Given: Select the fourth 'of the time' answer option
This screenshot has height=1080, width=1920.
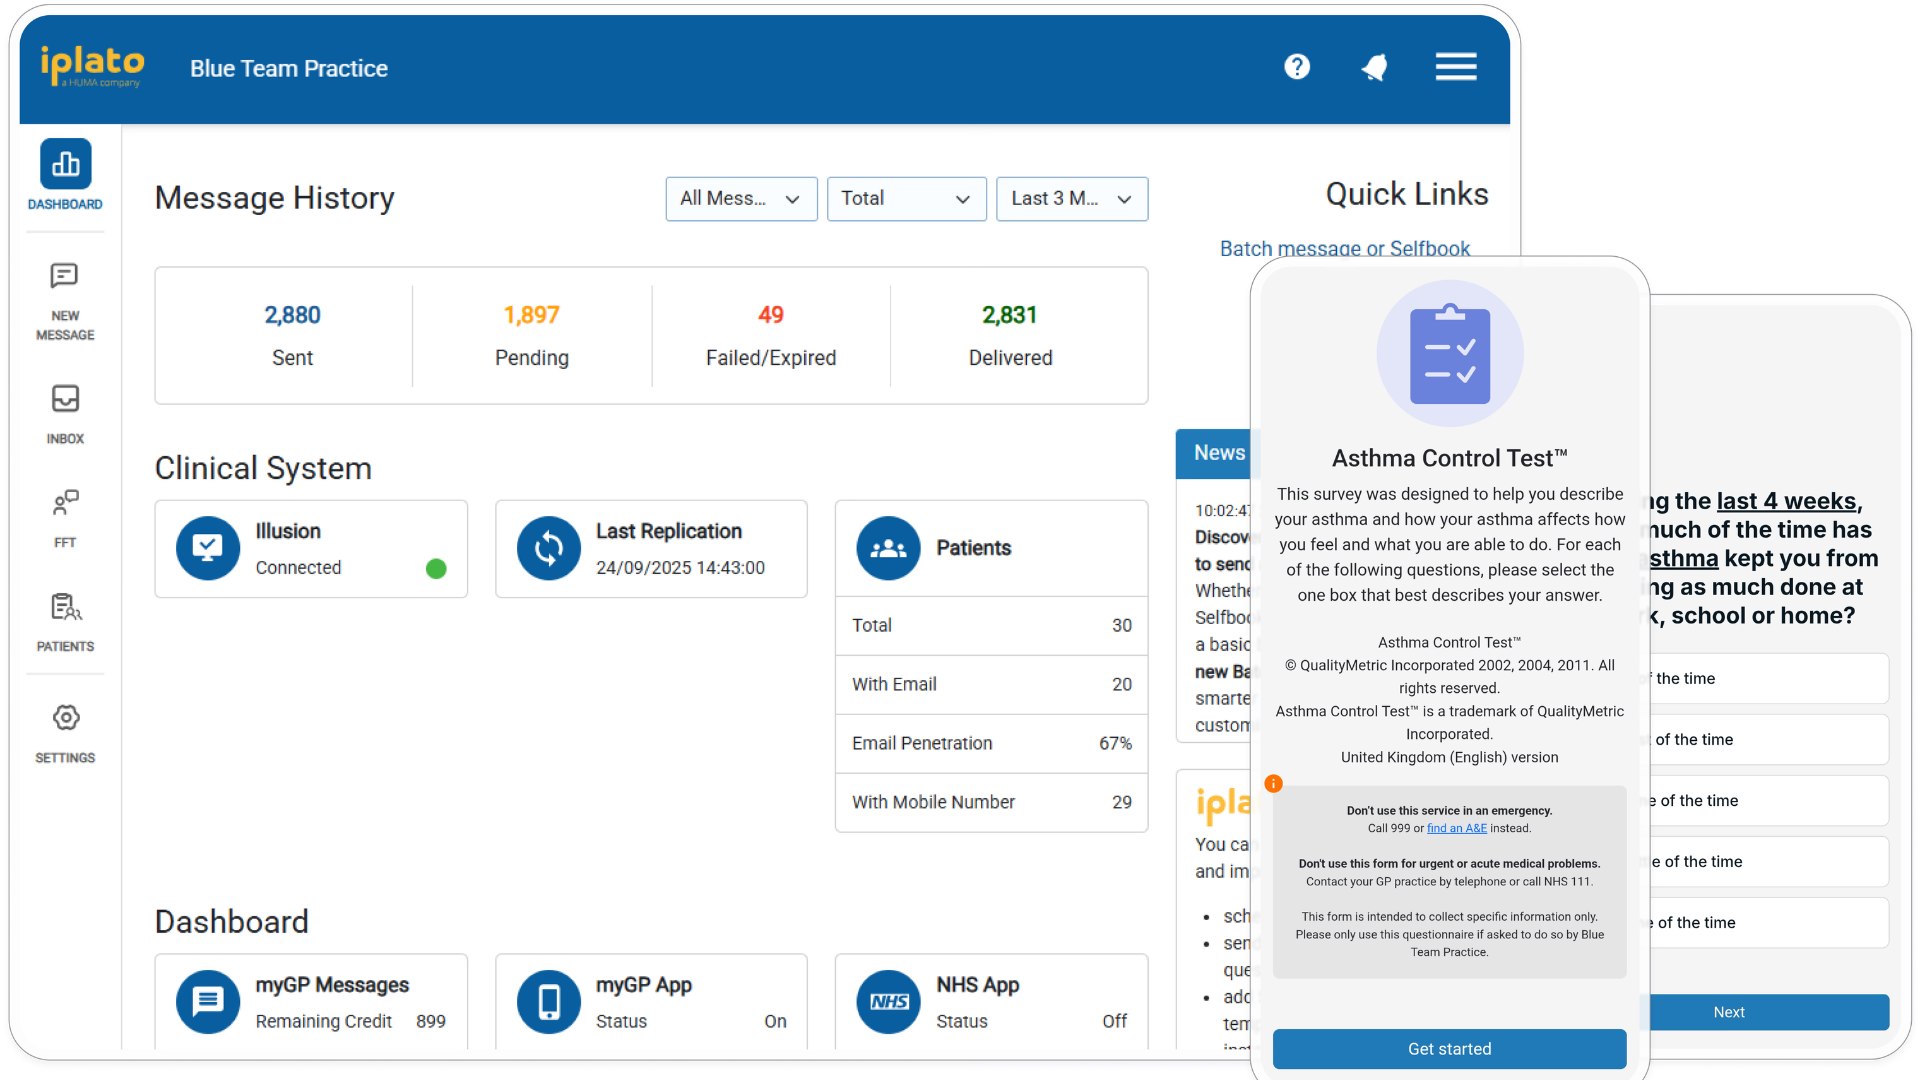Looking at the screenshot, I should click(1768, 861).
